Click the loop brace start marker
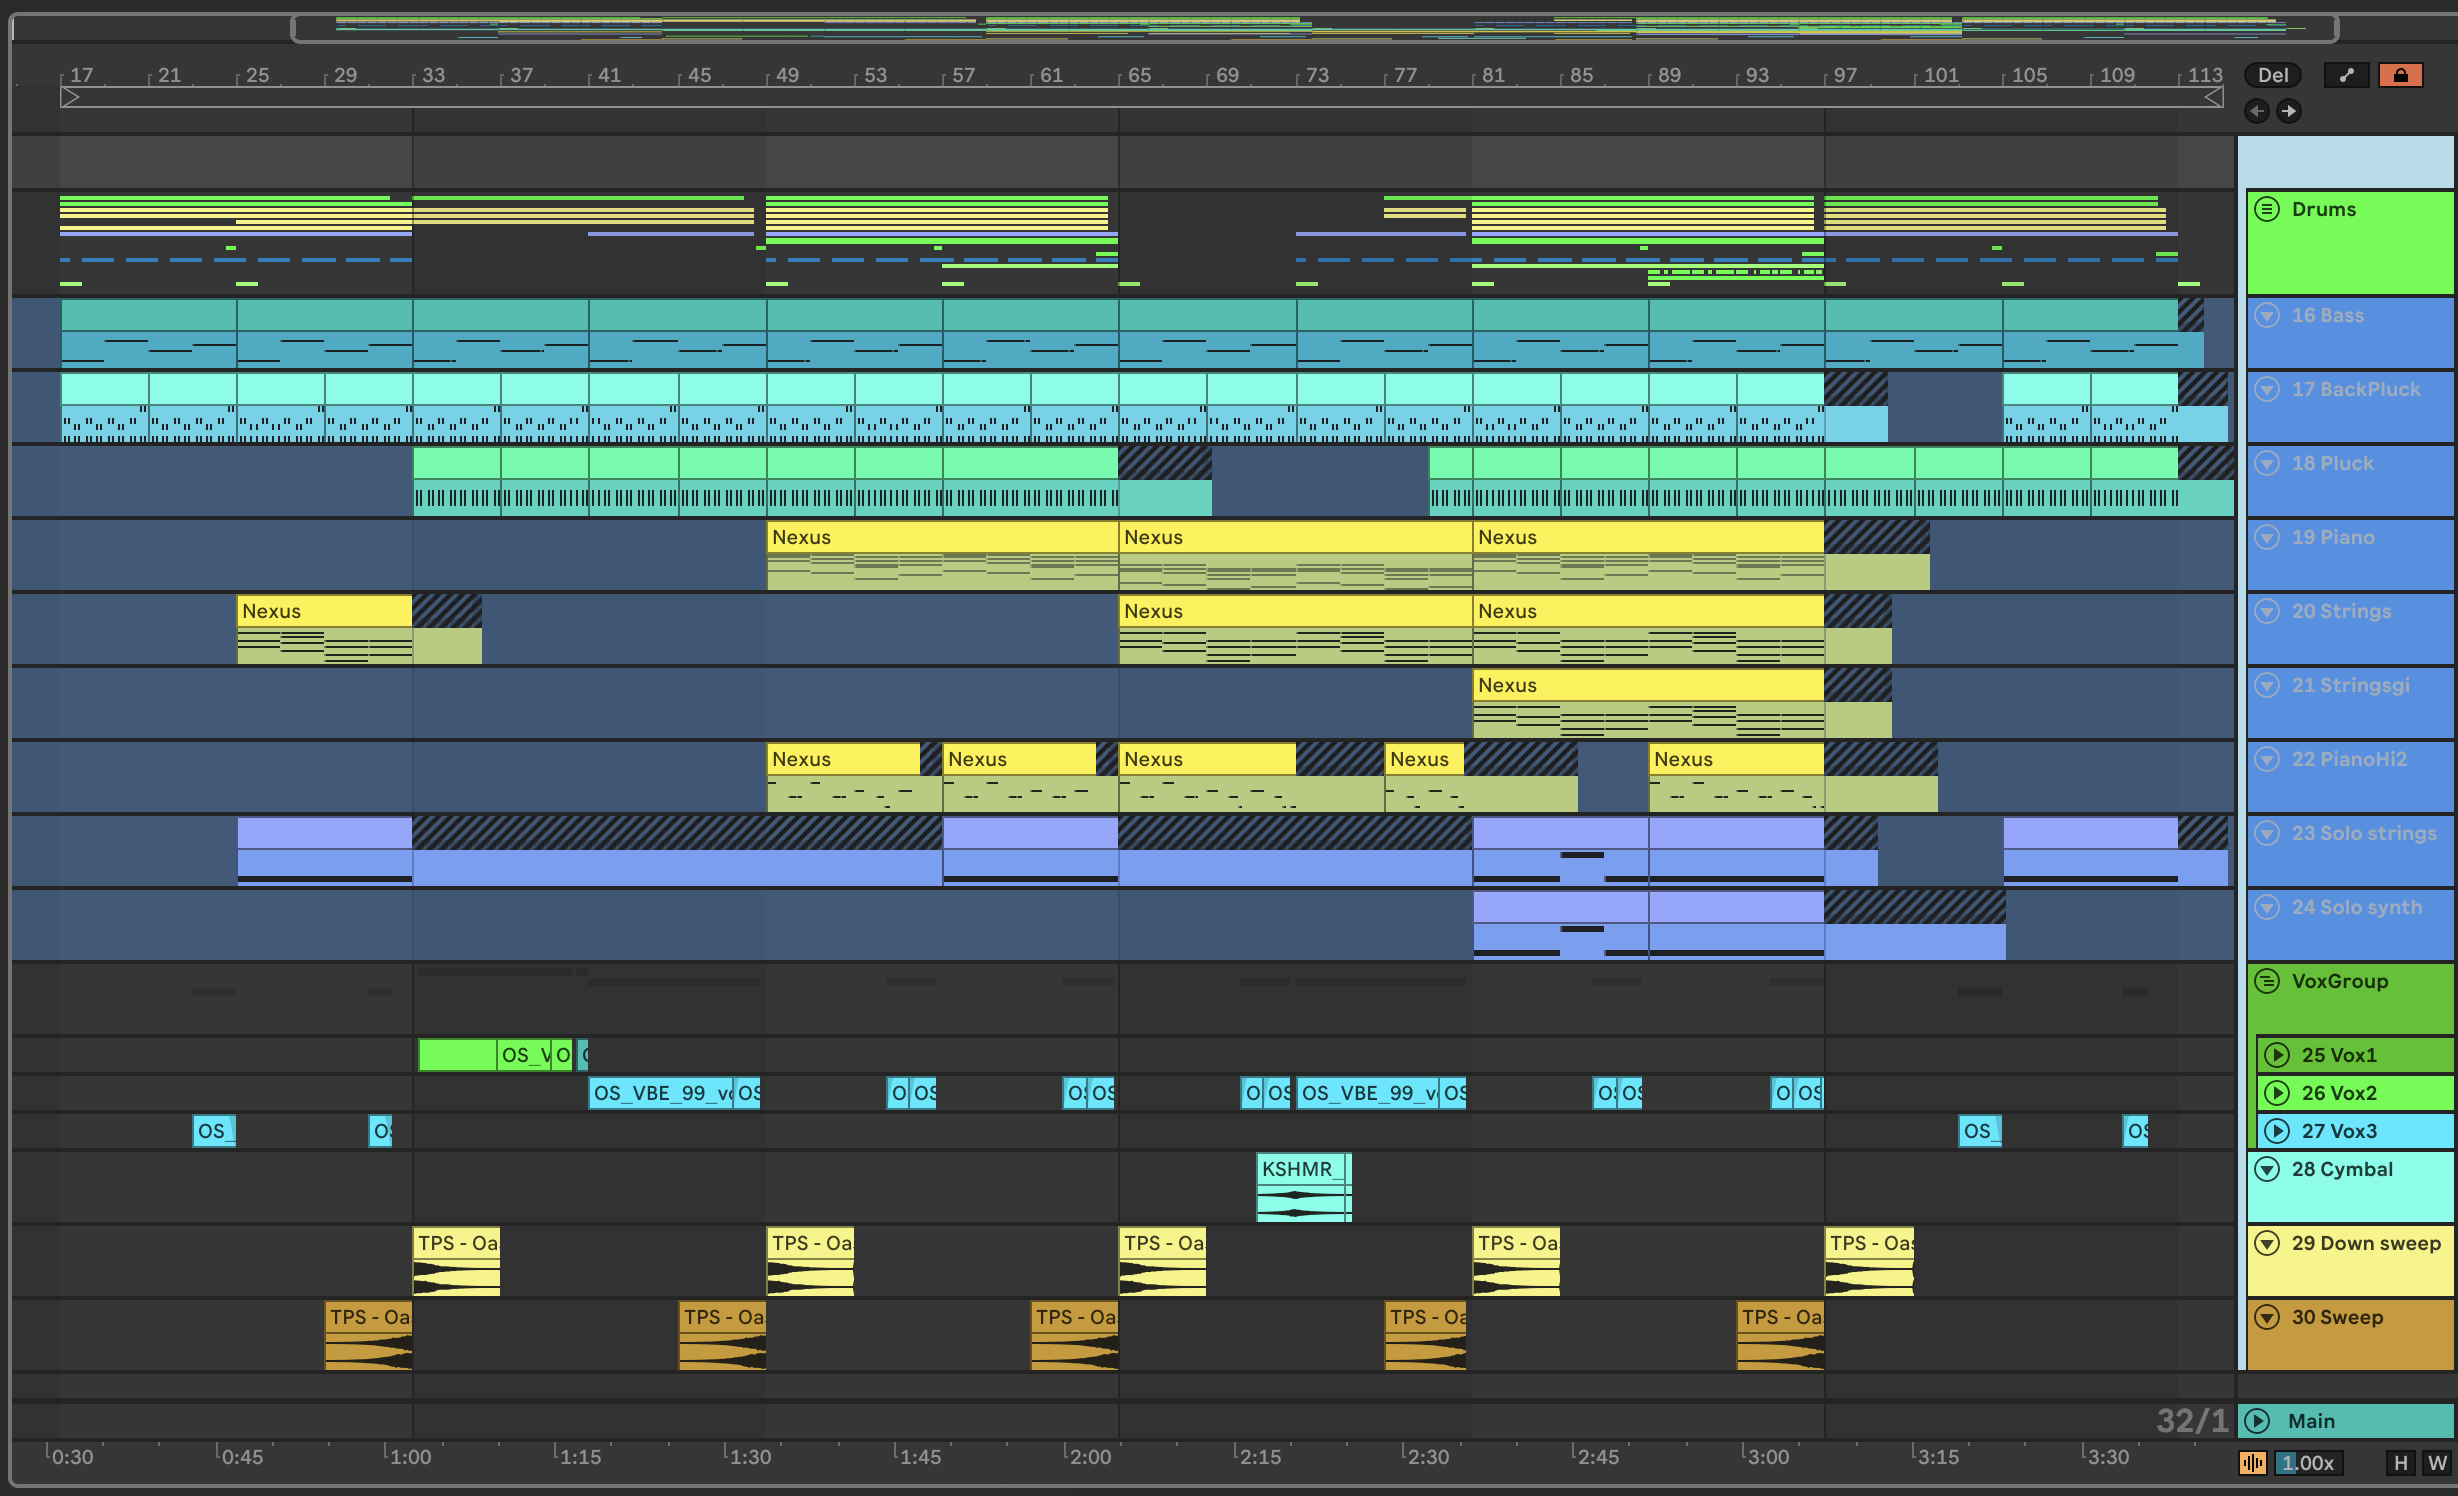 pyautogui.click(x=70, y=97)
